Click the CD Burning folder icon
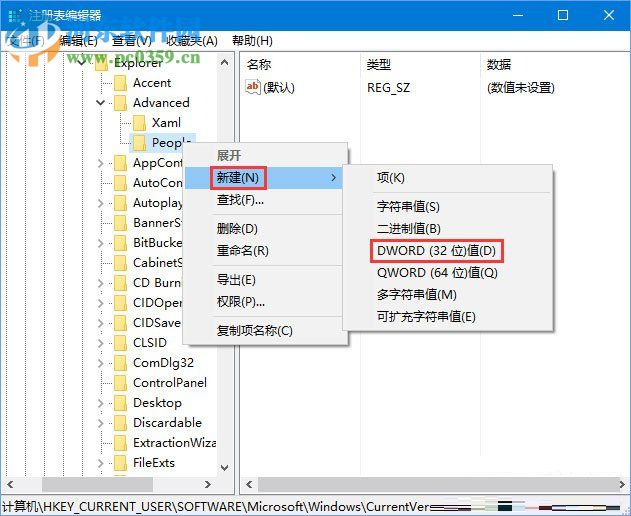 (120, 283)
